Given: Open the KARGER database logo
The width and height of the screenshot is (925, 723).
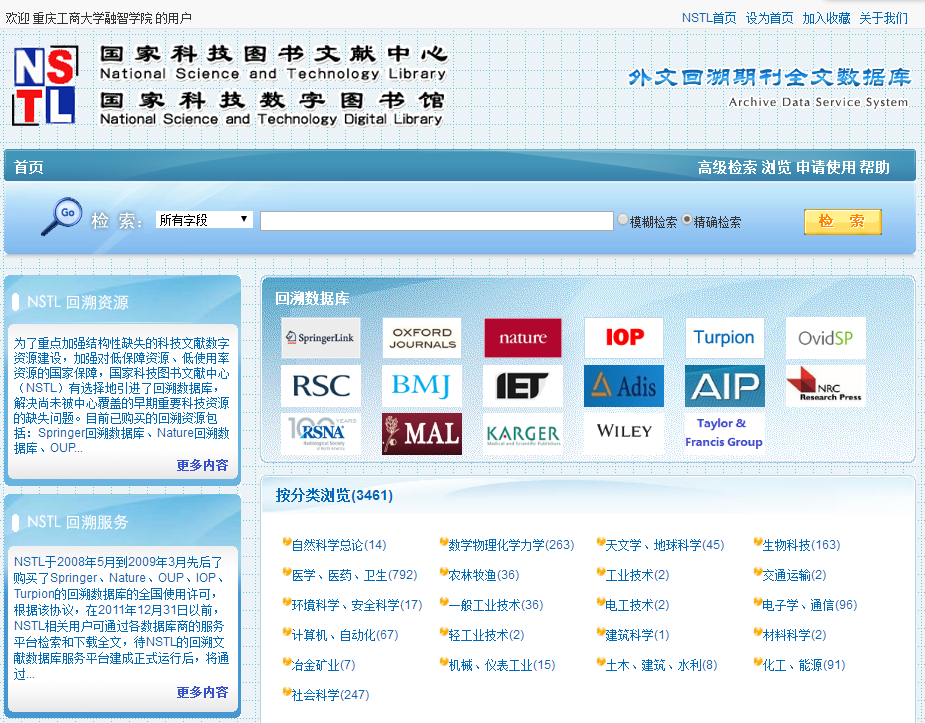Looking at the screenshot, I should pos(523,433).
